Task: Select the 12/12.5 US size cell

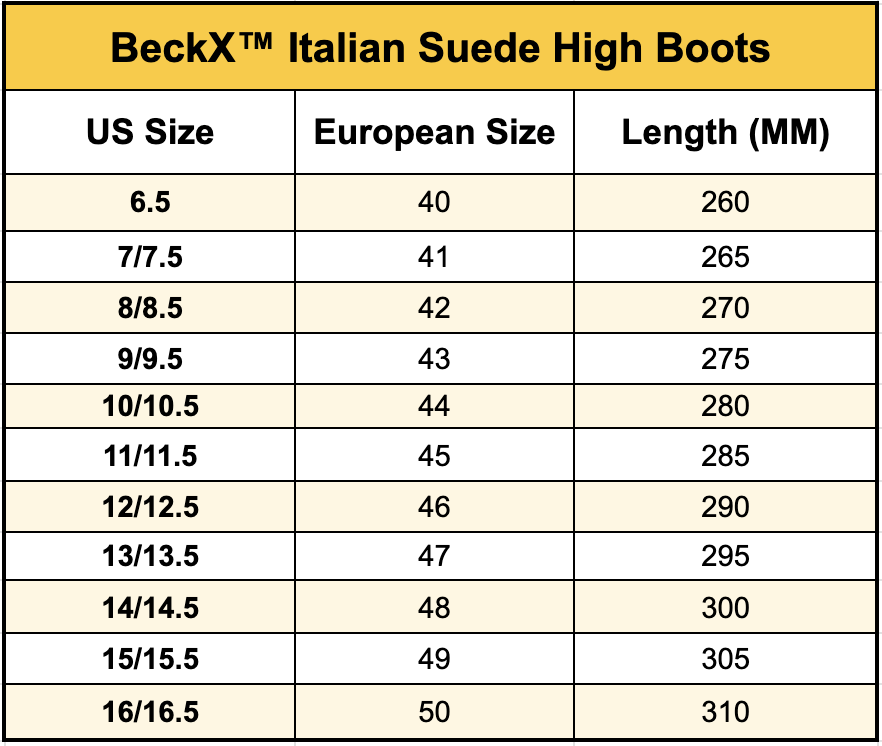Action: click(x=150, y=508)
